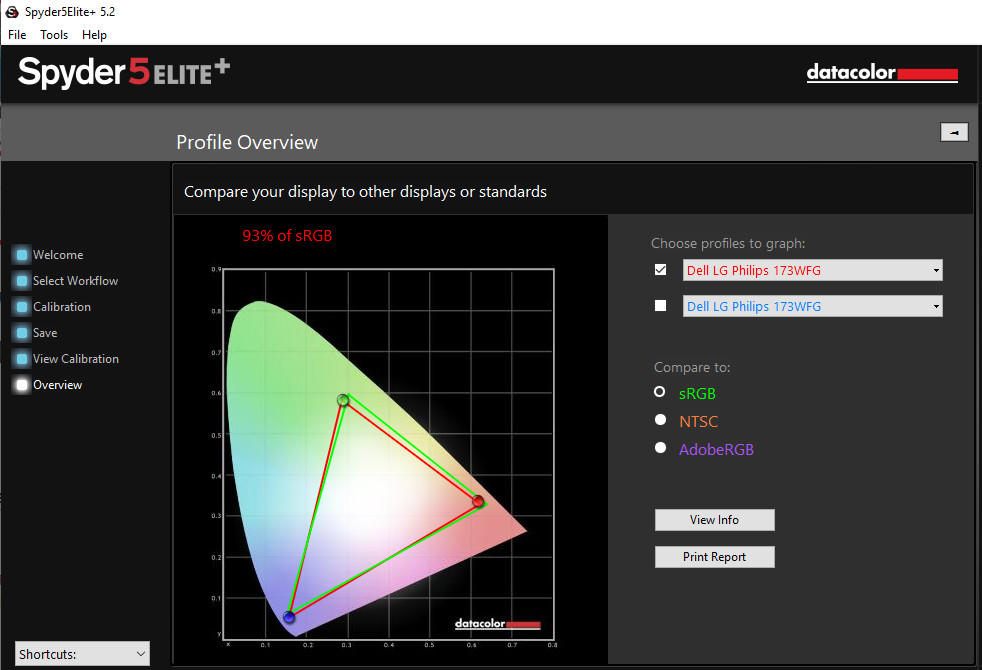
Task: Go to the Save step label
Action: 44,332
